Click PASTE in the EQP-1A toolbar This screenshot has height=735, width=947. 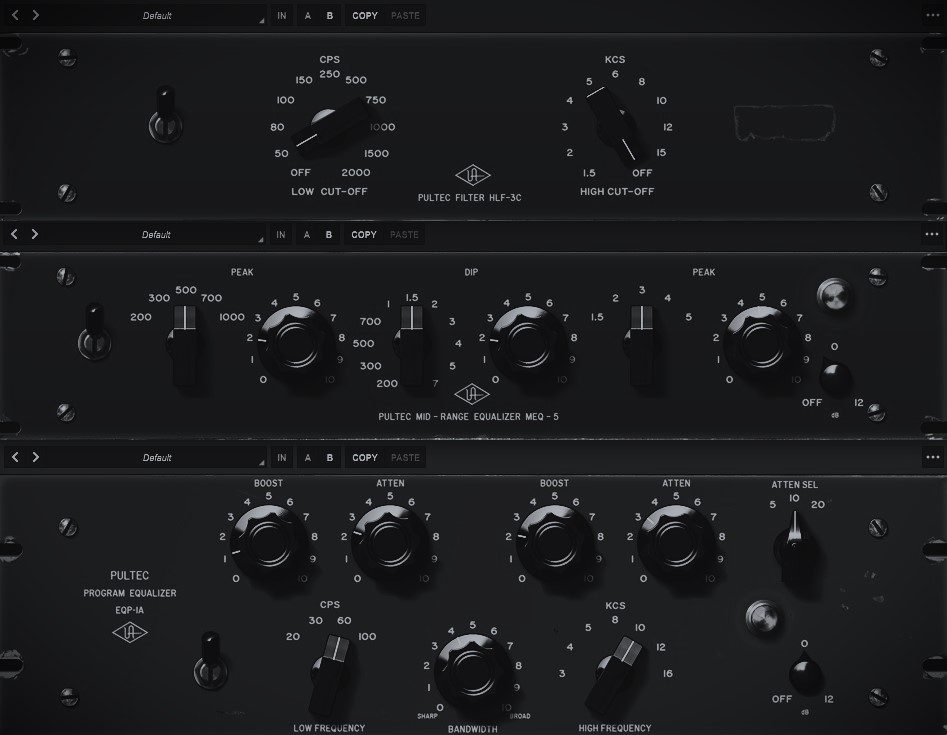(405, 457)
